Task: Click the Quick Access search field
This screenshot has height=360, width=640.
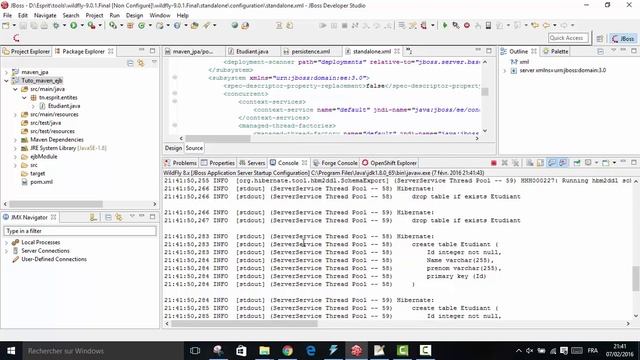Action: click(x=569, y=38)
